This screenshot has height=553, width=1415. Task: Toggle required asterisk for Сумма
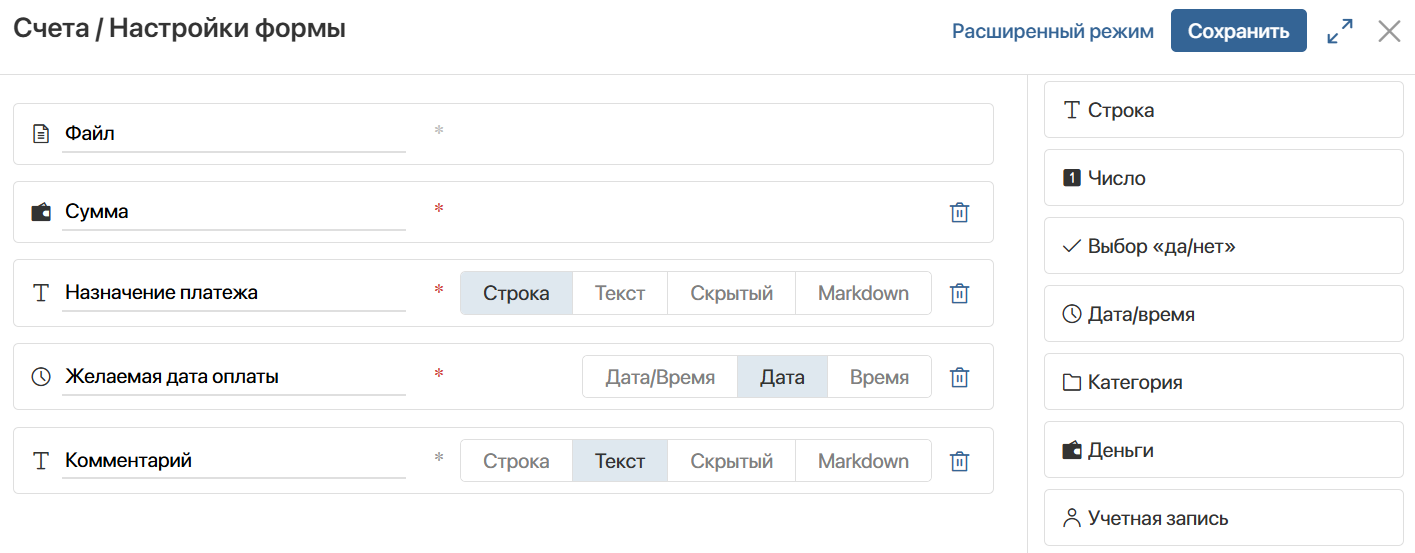438,210
